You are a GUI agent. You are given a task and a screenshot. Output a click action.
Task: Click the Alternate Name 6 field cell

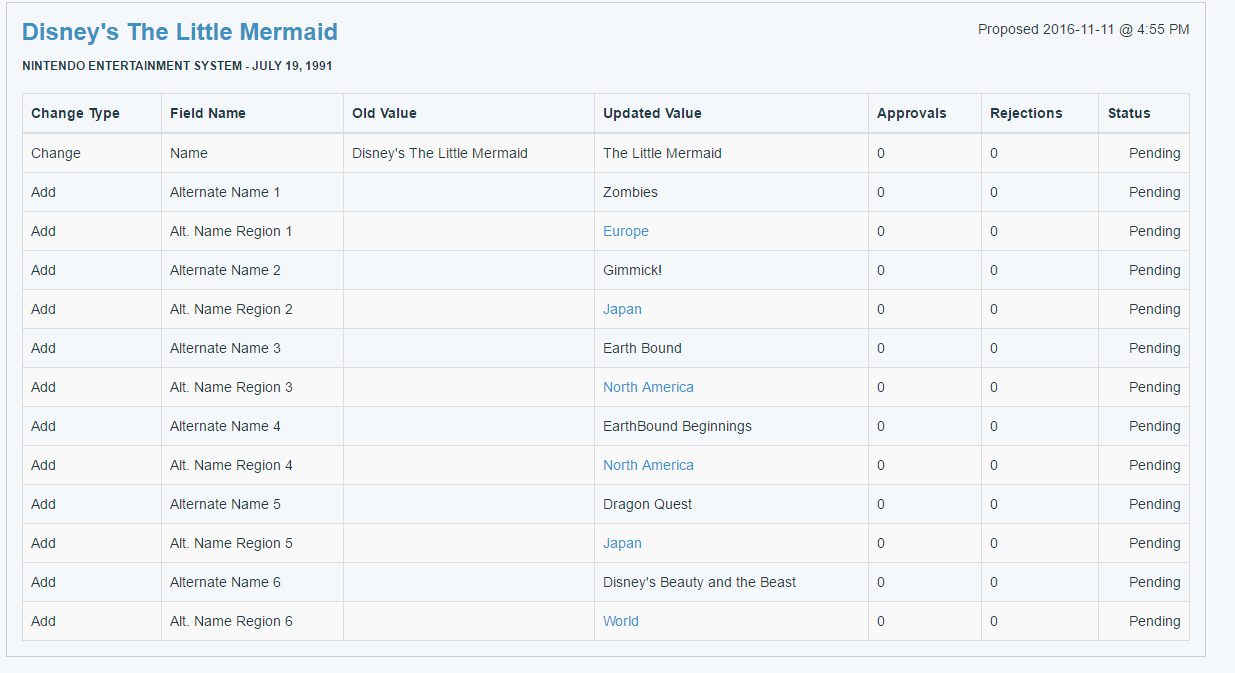coord(252,582)
